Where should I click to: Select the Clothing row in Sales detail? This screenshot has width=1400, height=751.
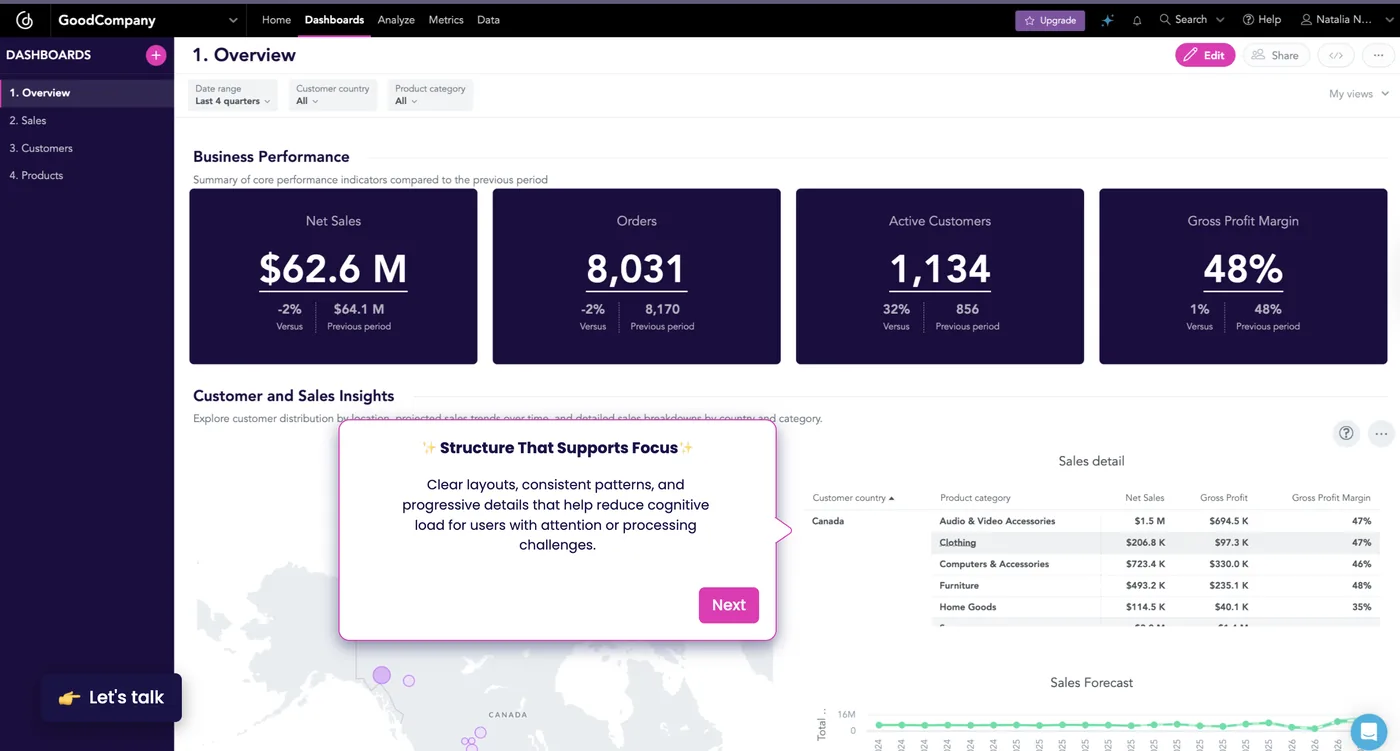1156,543
